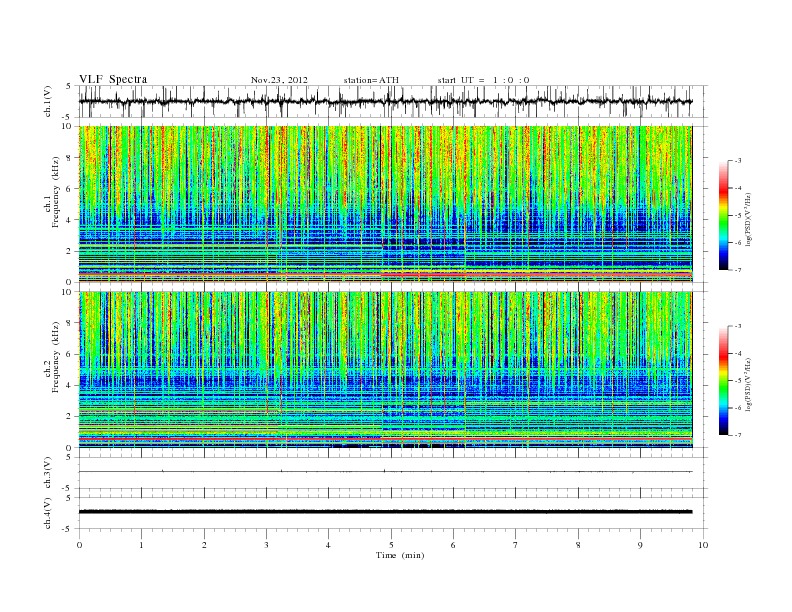The image size is (792, 612).
Task: Click the "4" kHz tick of ch.1 spectrogram
Action: tap(70, 220)
